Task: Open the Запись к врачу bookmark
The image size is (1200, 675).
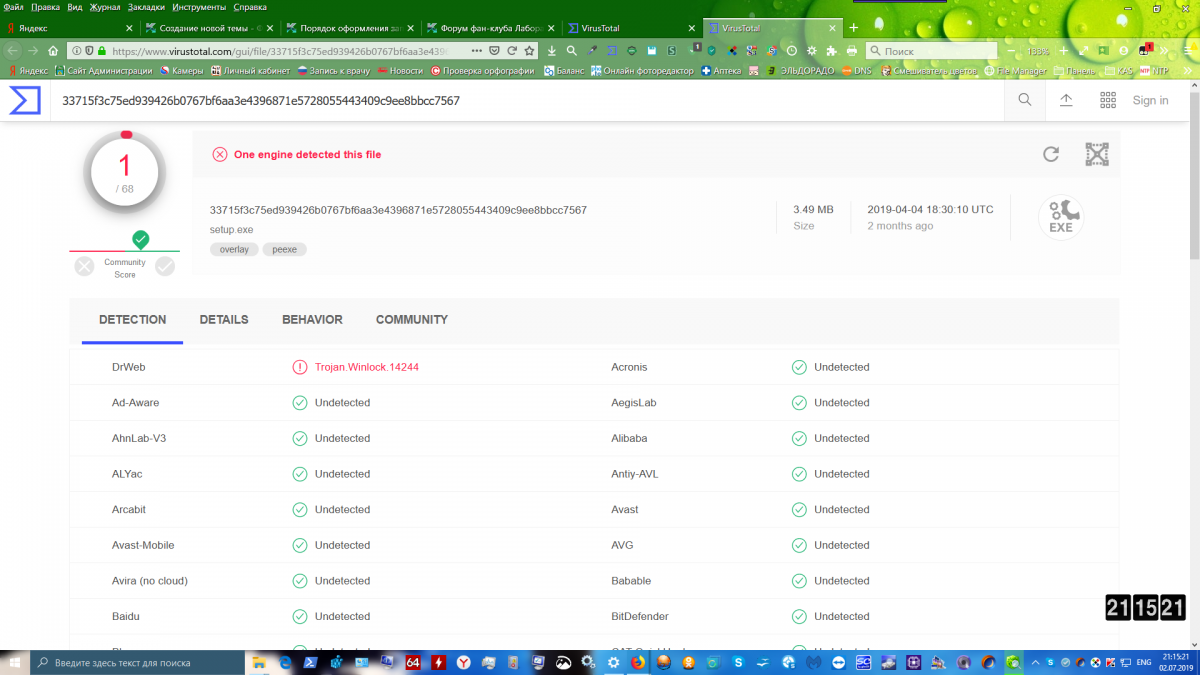Action: coord(335,71)
